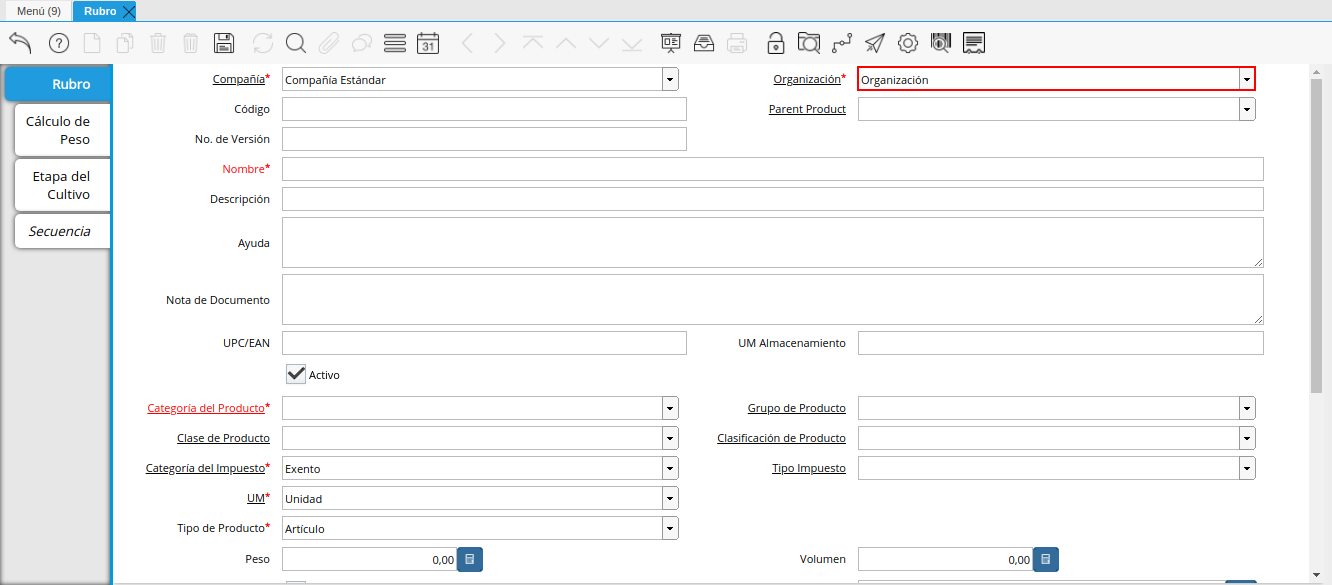The image size is (1332, 585).
Task: Click the UPC/EAN input field
Action: 484,343
